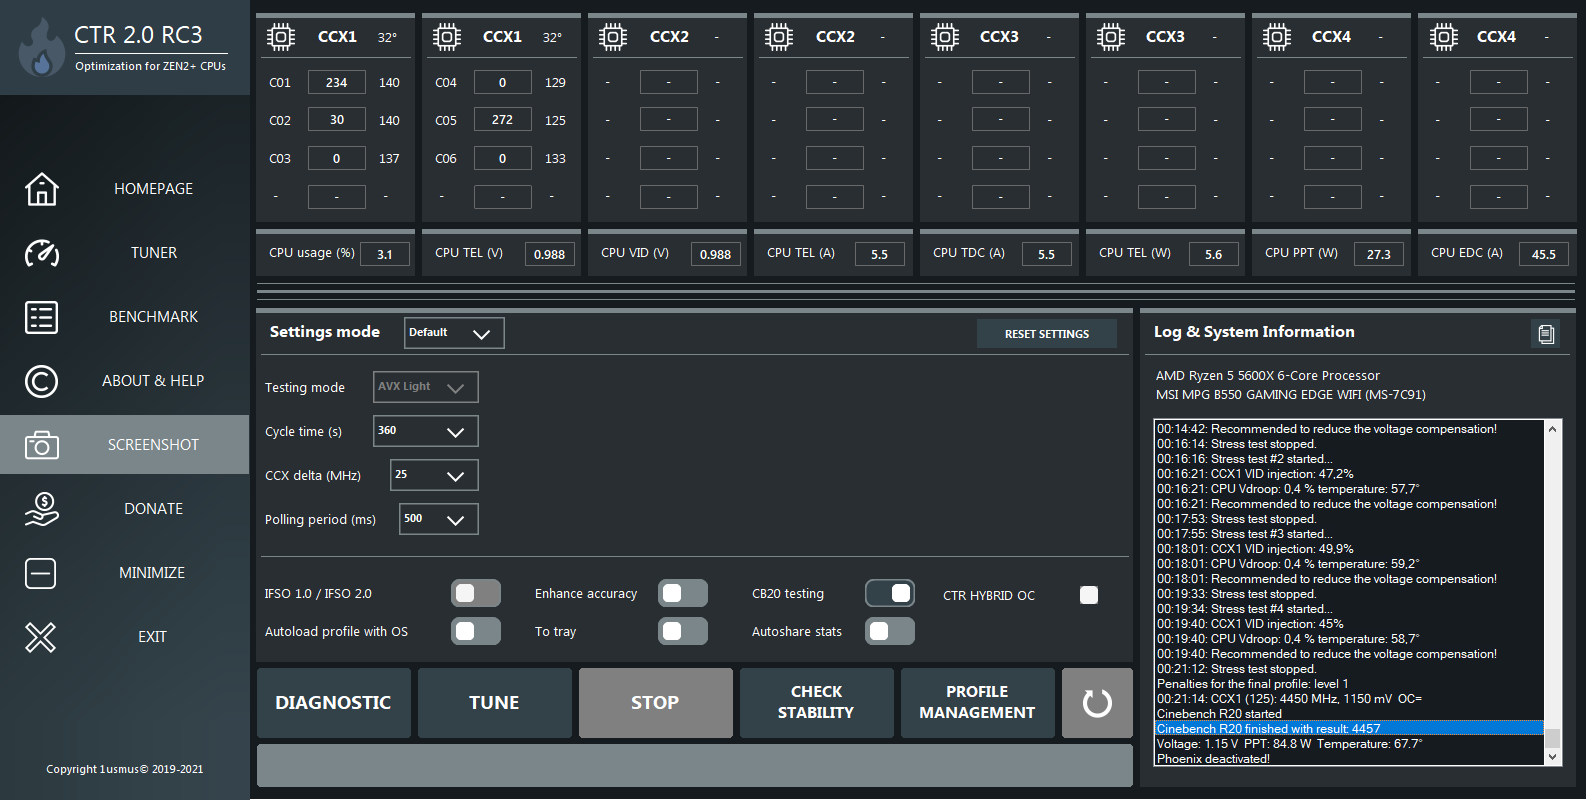The width and height of the screenshot is (1586, 800).
Task: Click the Screenshot camera icon
Action: point(41,445)
